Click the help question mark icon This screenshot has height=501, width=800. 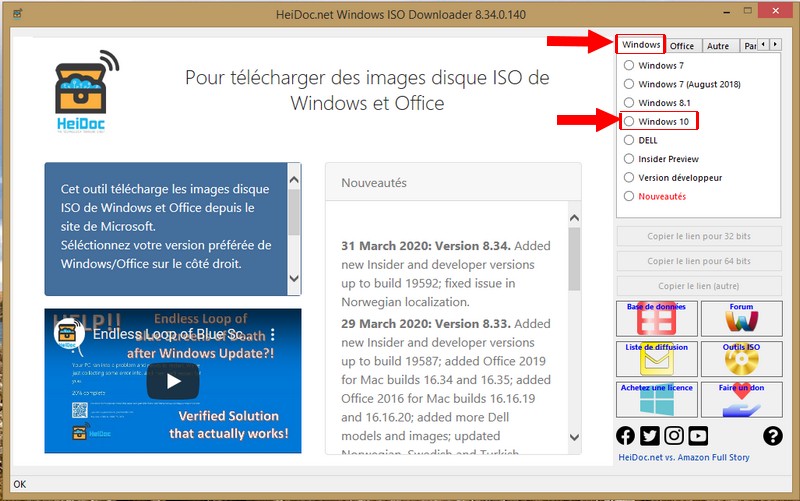(x=772, y=436)
